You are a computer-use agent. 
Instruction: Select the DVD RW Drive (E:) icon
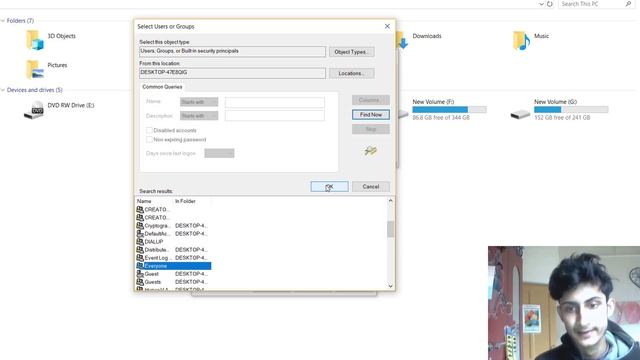coord(34,110)
